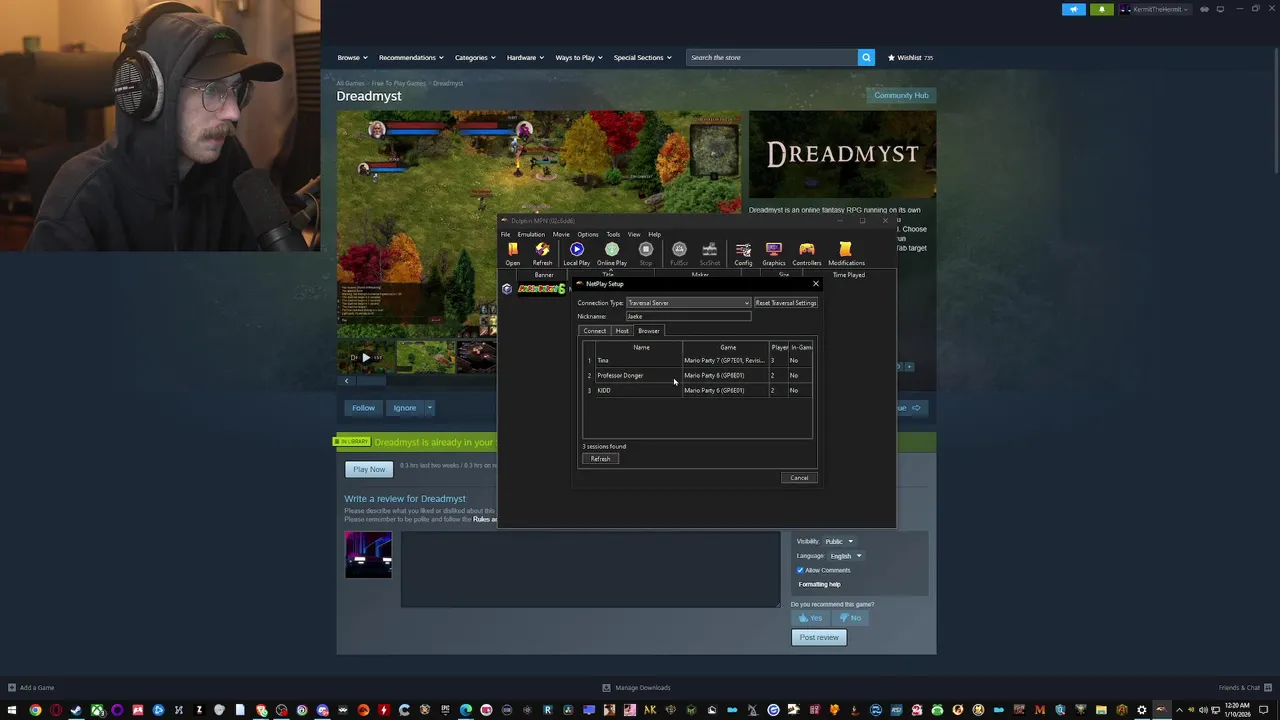Click Reset Traversal Settings button

tap(786, 303)
